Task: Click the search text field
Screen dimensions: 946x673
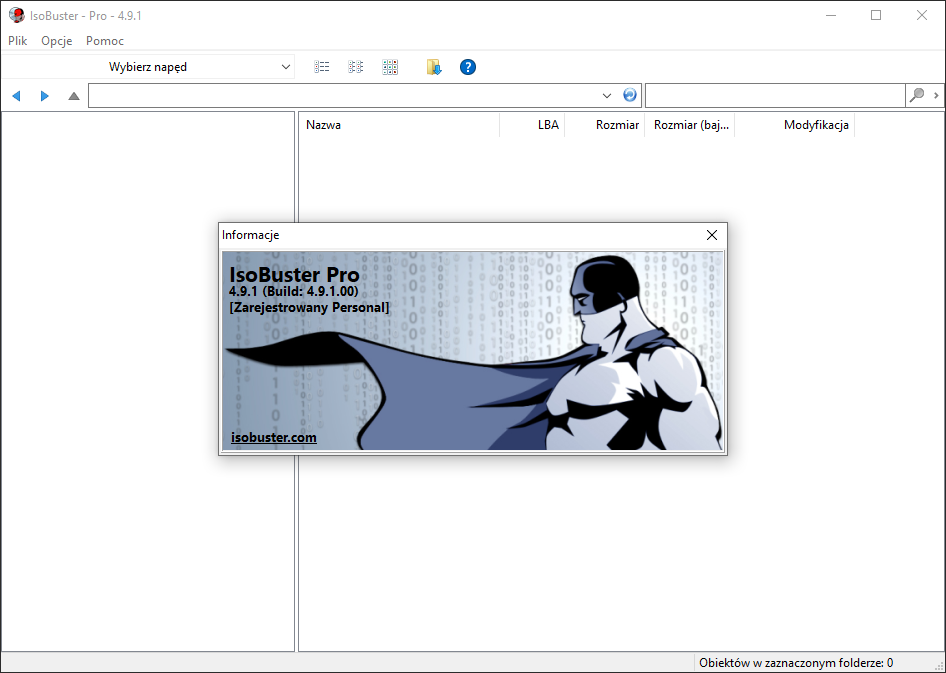Action: (x=775, y=96)
